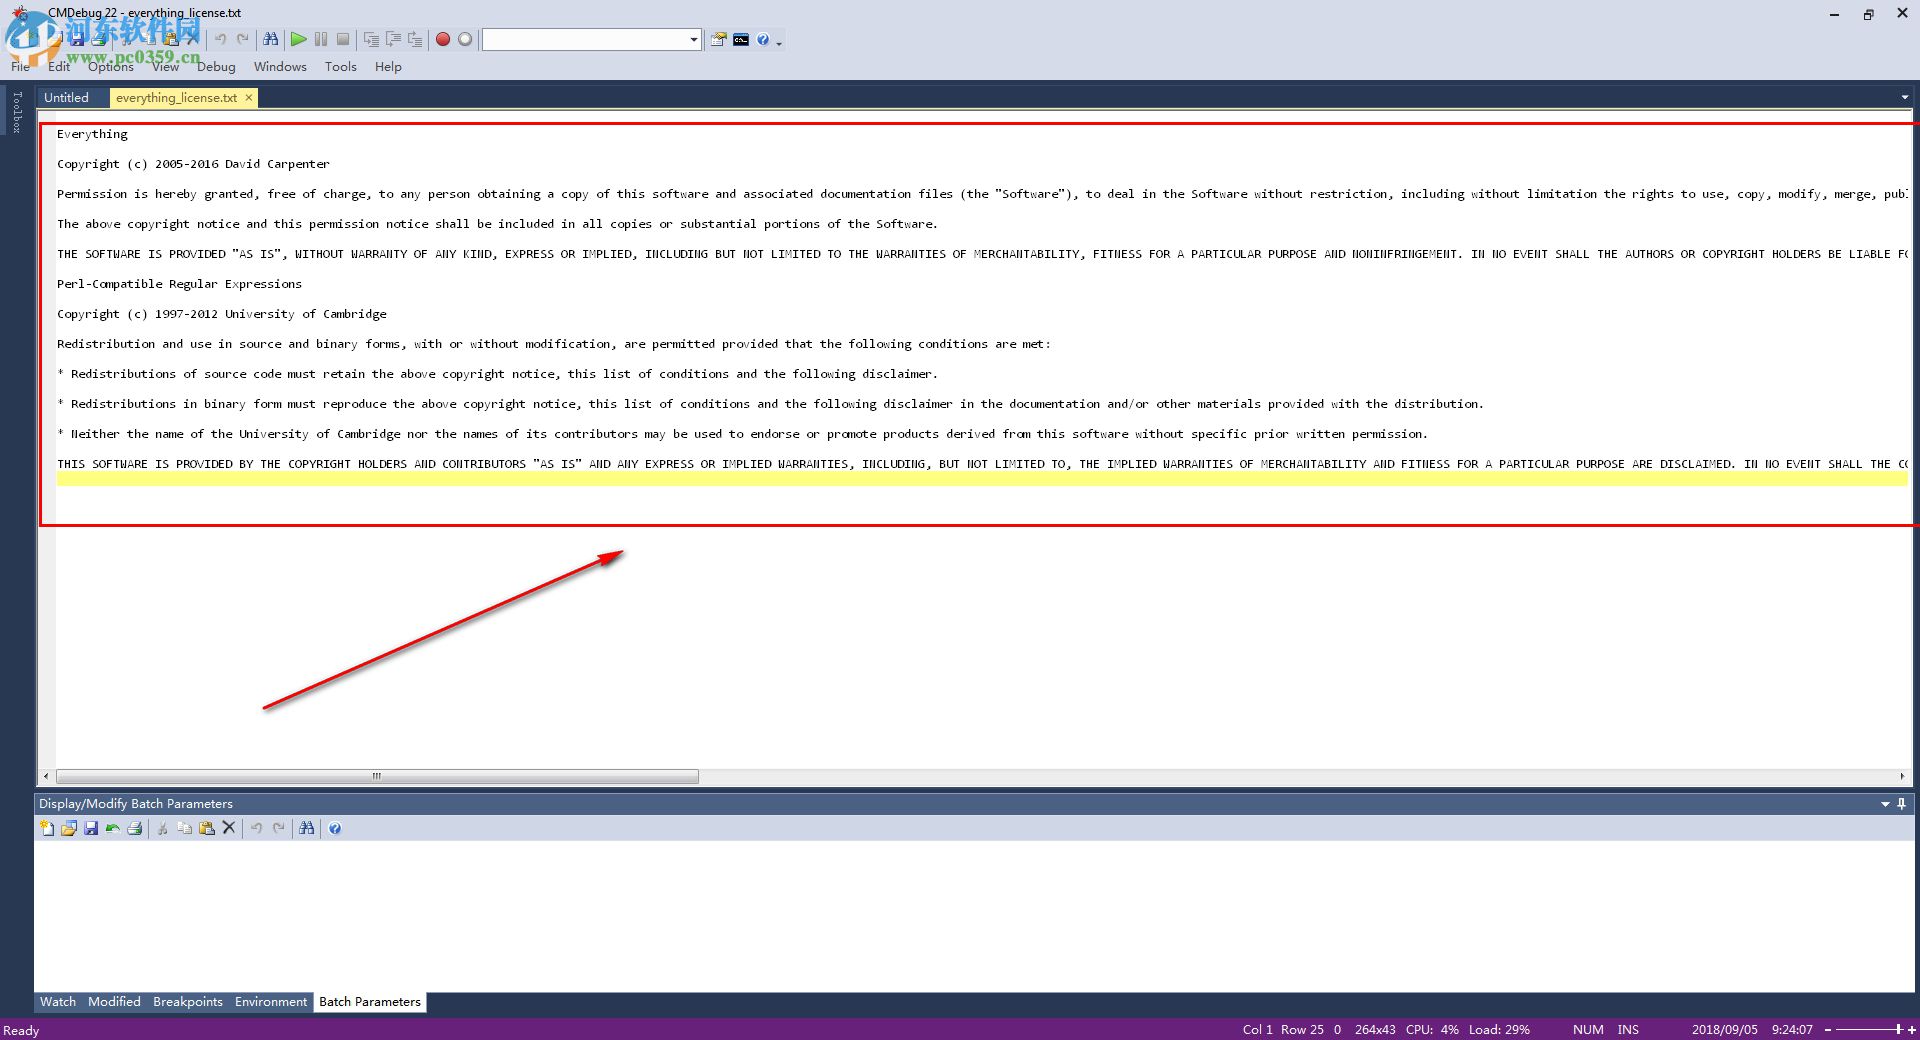The width and height of the screenshot is (1920, 1040).
Task: Click Copy icon in Batch Parameters toolbar
Action: click(x=185, y=828)
